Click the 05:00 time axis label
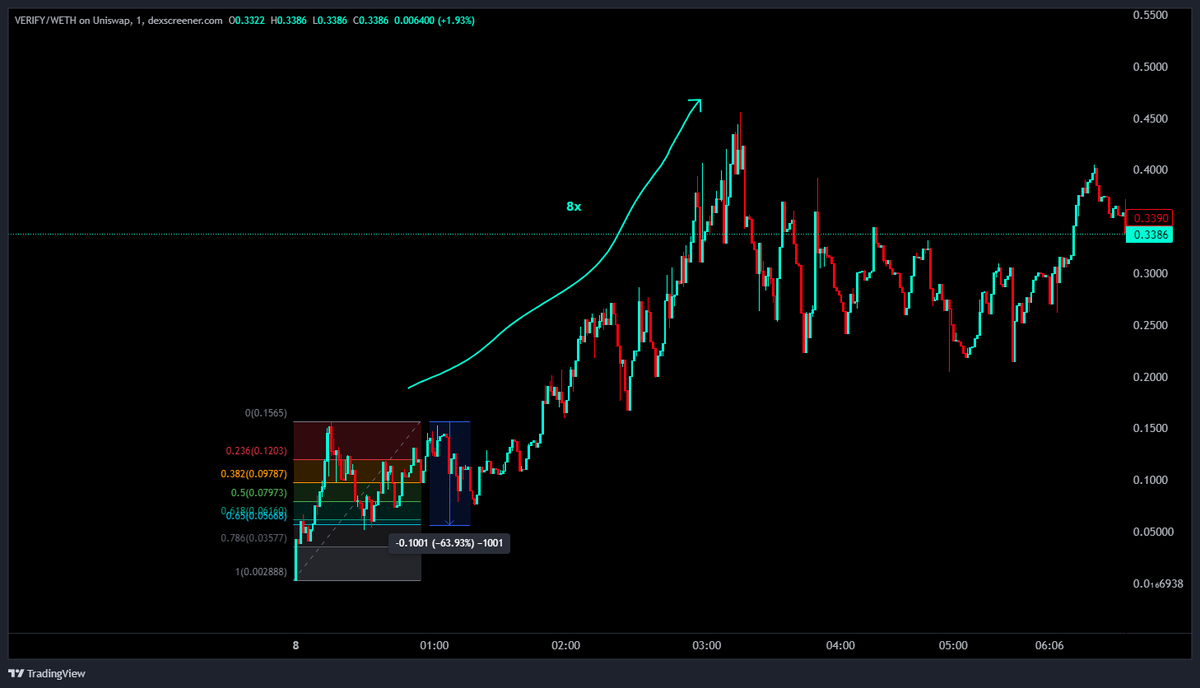The width and height of the screenshot is (1200, 688). [954, 646]
